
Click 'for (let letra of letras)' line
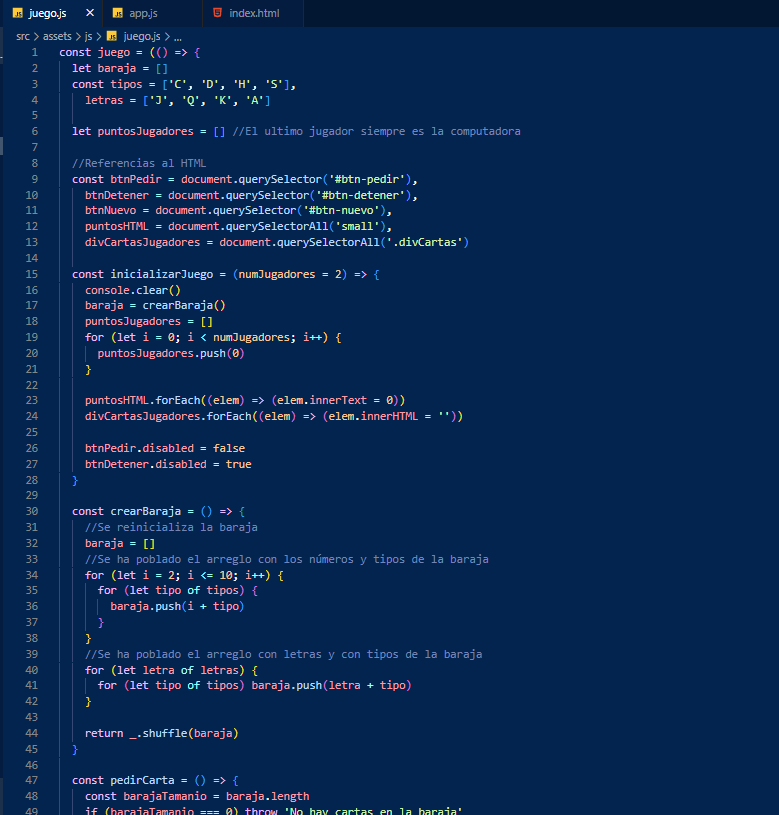tap(171, 671)
